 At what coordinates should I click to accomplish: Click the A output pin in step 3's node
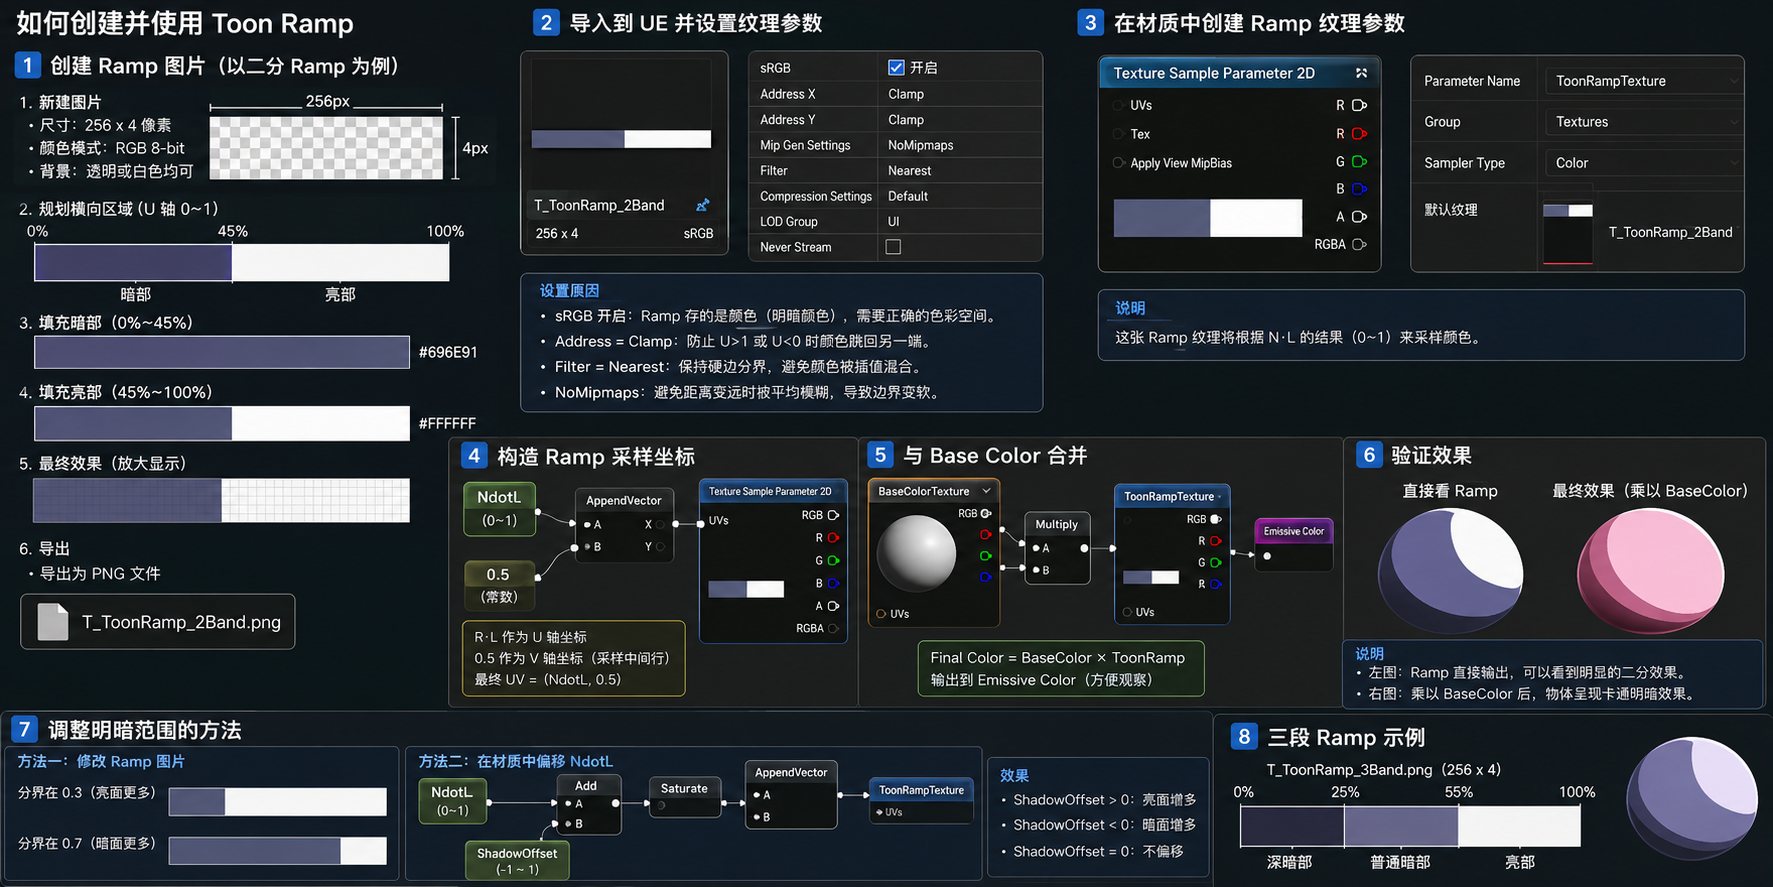point(1359,216)
